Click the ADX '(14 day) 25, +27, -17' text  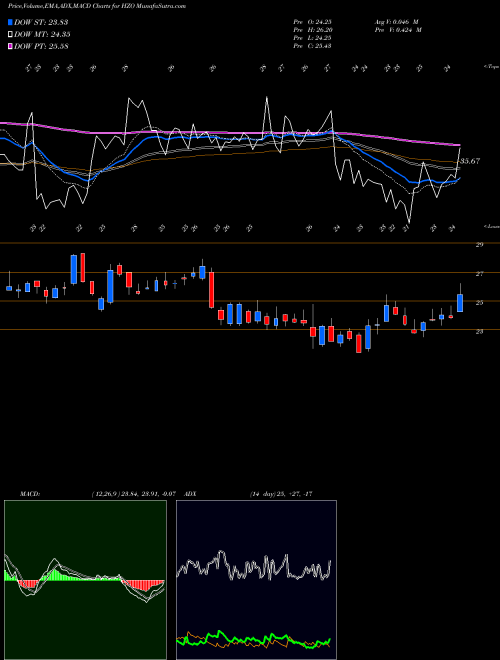281,494
